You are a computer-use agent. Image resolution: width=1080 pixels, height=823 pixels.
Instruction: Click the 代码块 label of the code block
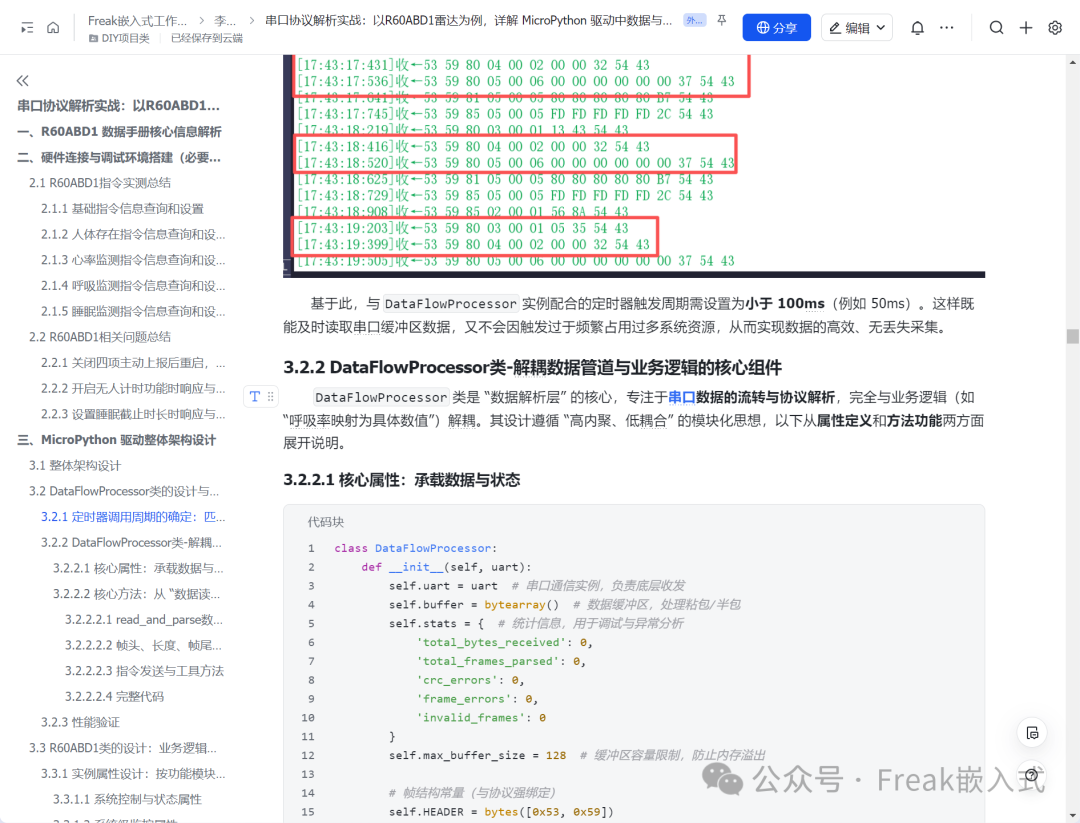326,522
